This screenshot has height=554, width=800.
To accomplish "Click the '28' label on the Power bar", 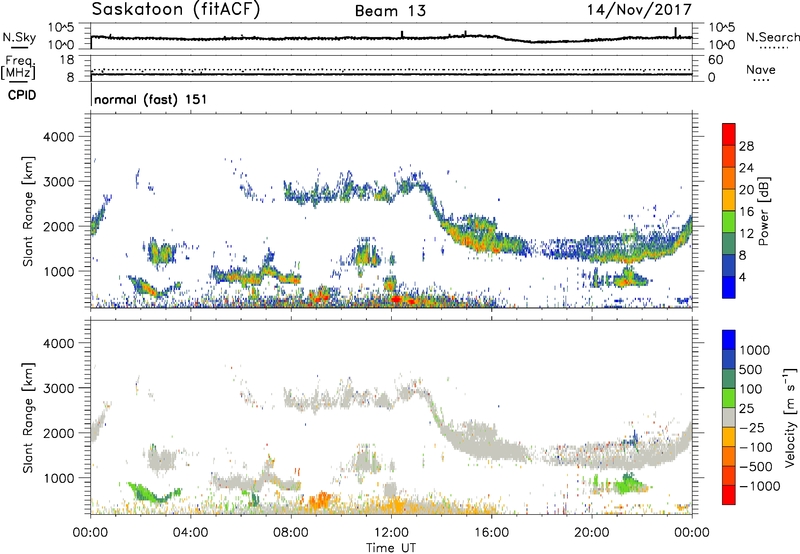I will (x=746, y=146).
